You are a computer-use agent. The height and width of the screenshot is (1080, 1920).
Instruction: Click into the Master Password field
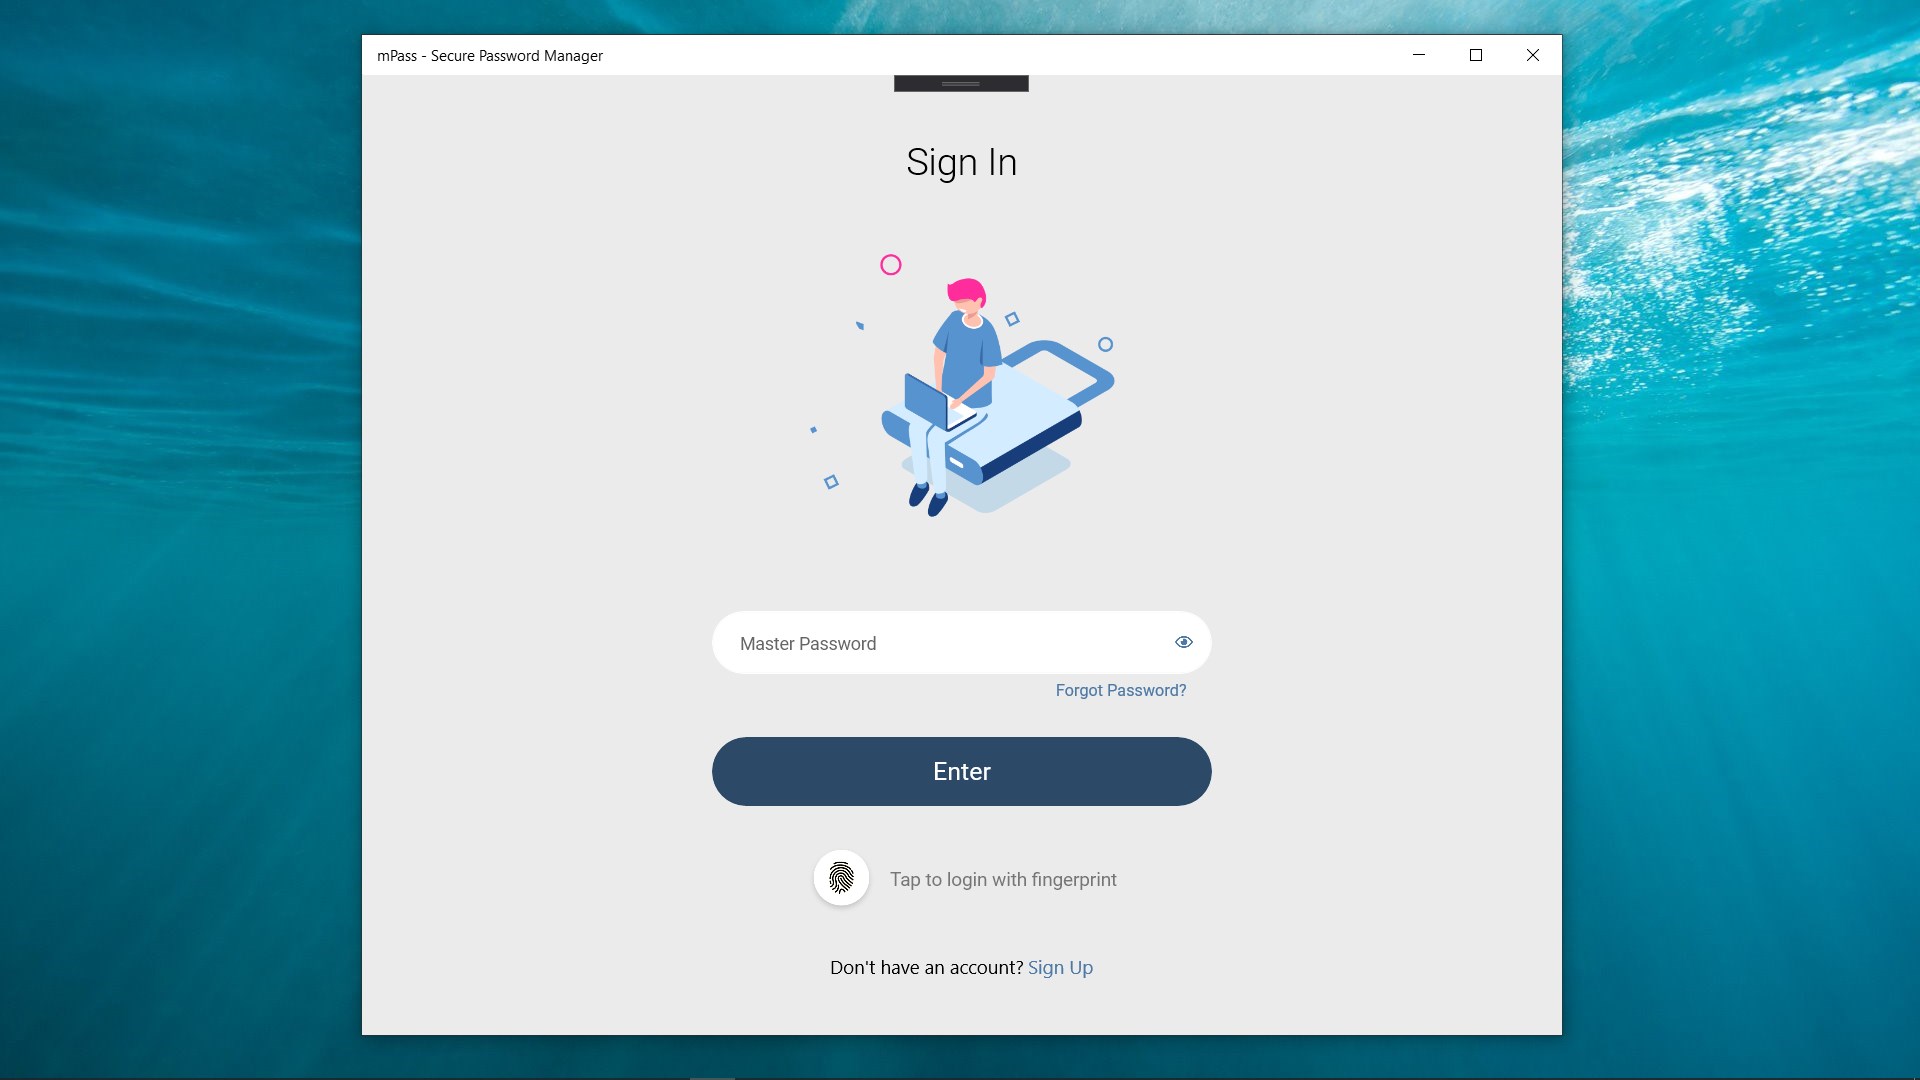961,642
